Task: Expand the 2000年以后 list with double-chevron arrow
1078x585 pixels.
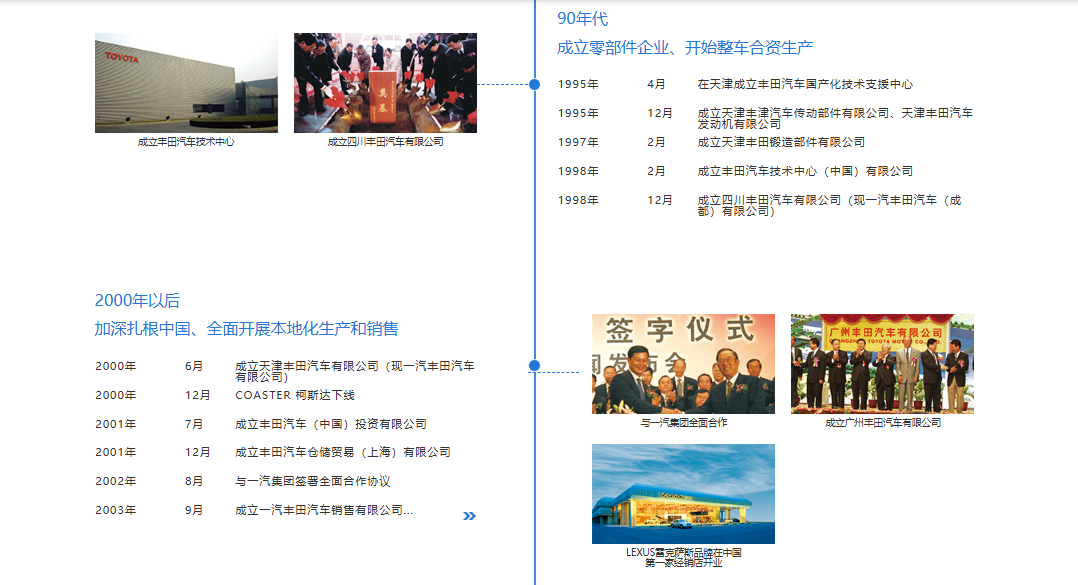Action: (x=469, y=516)
